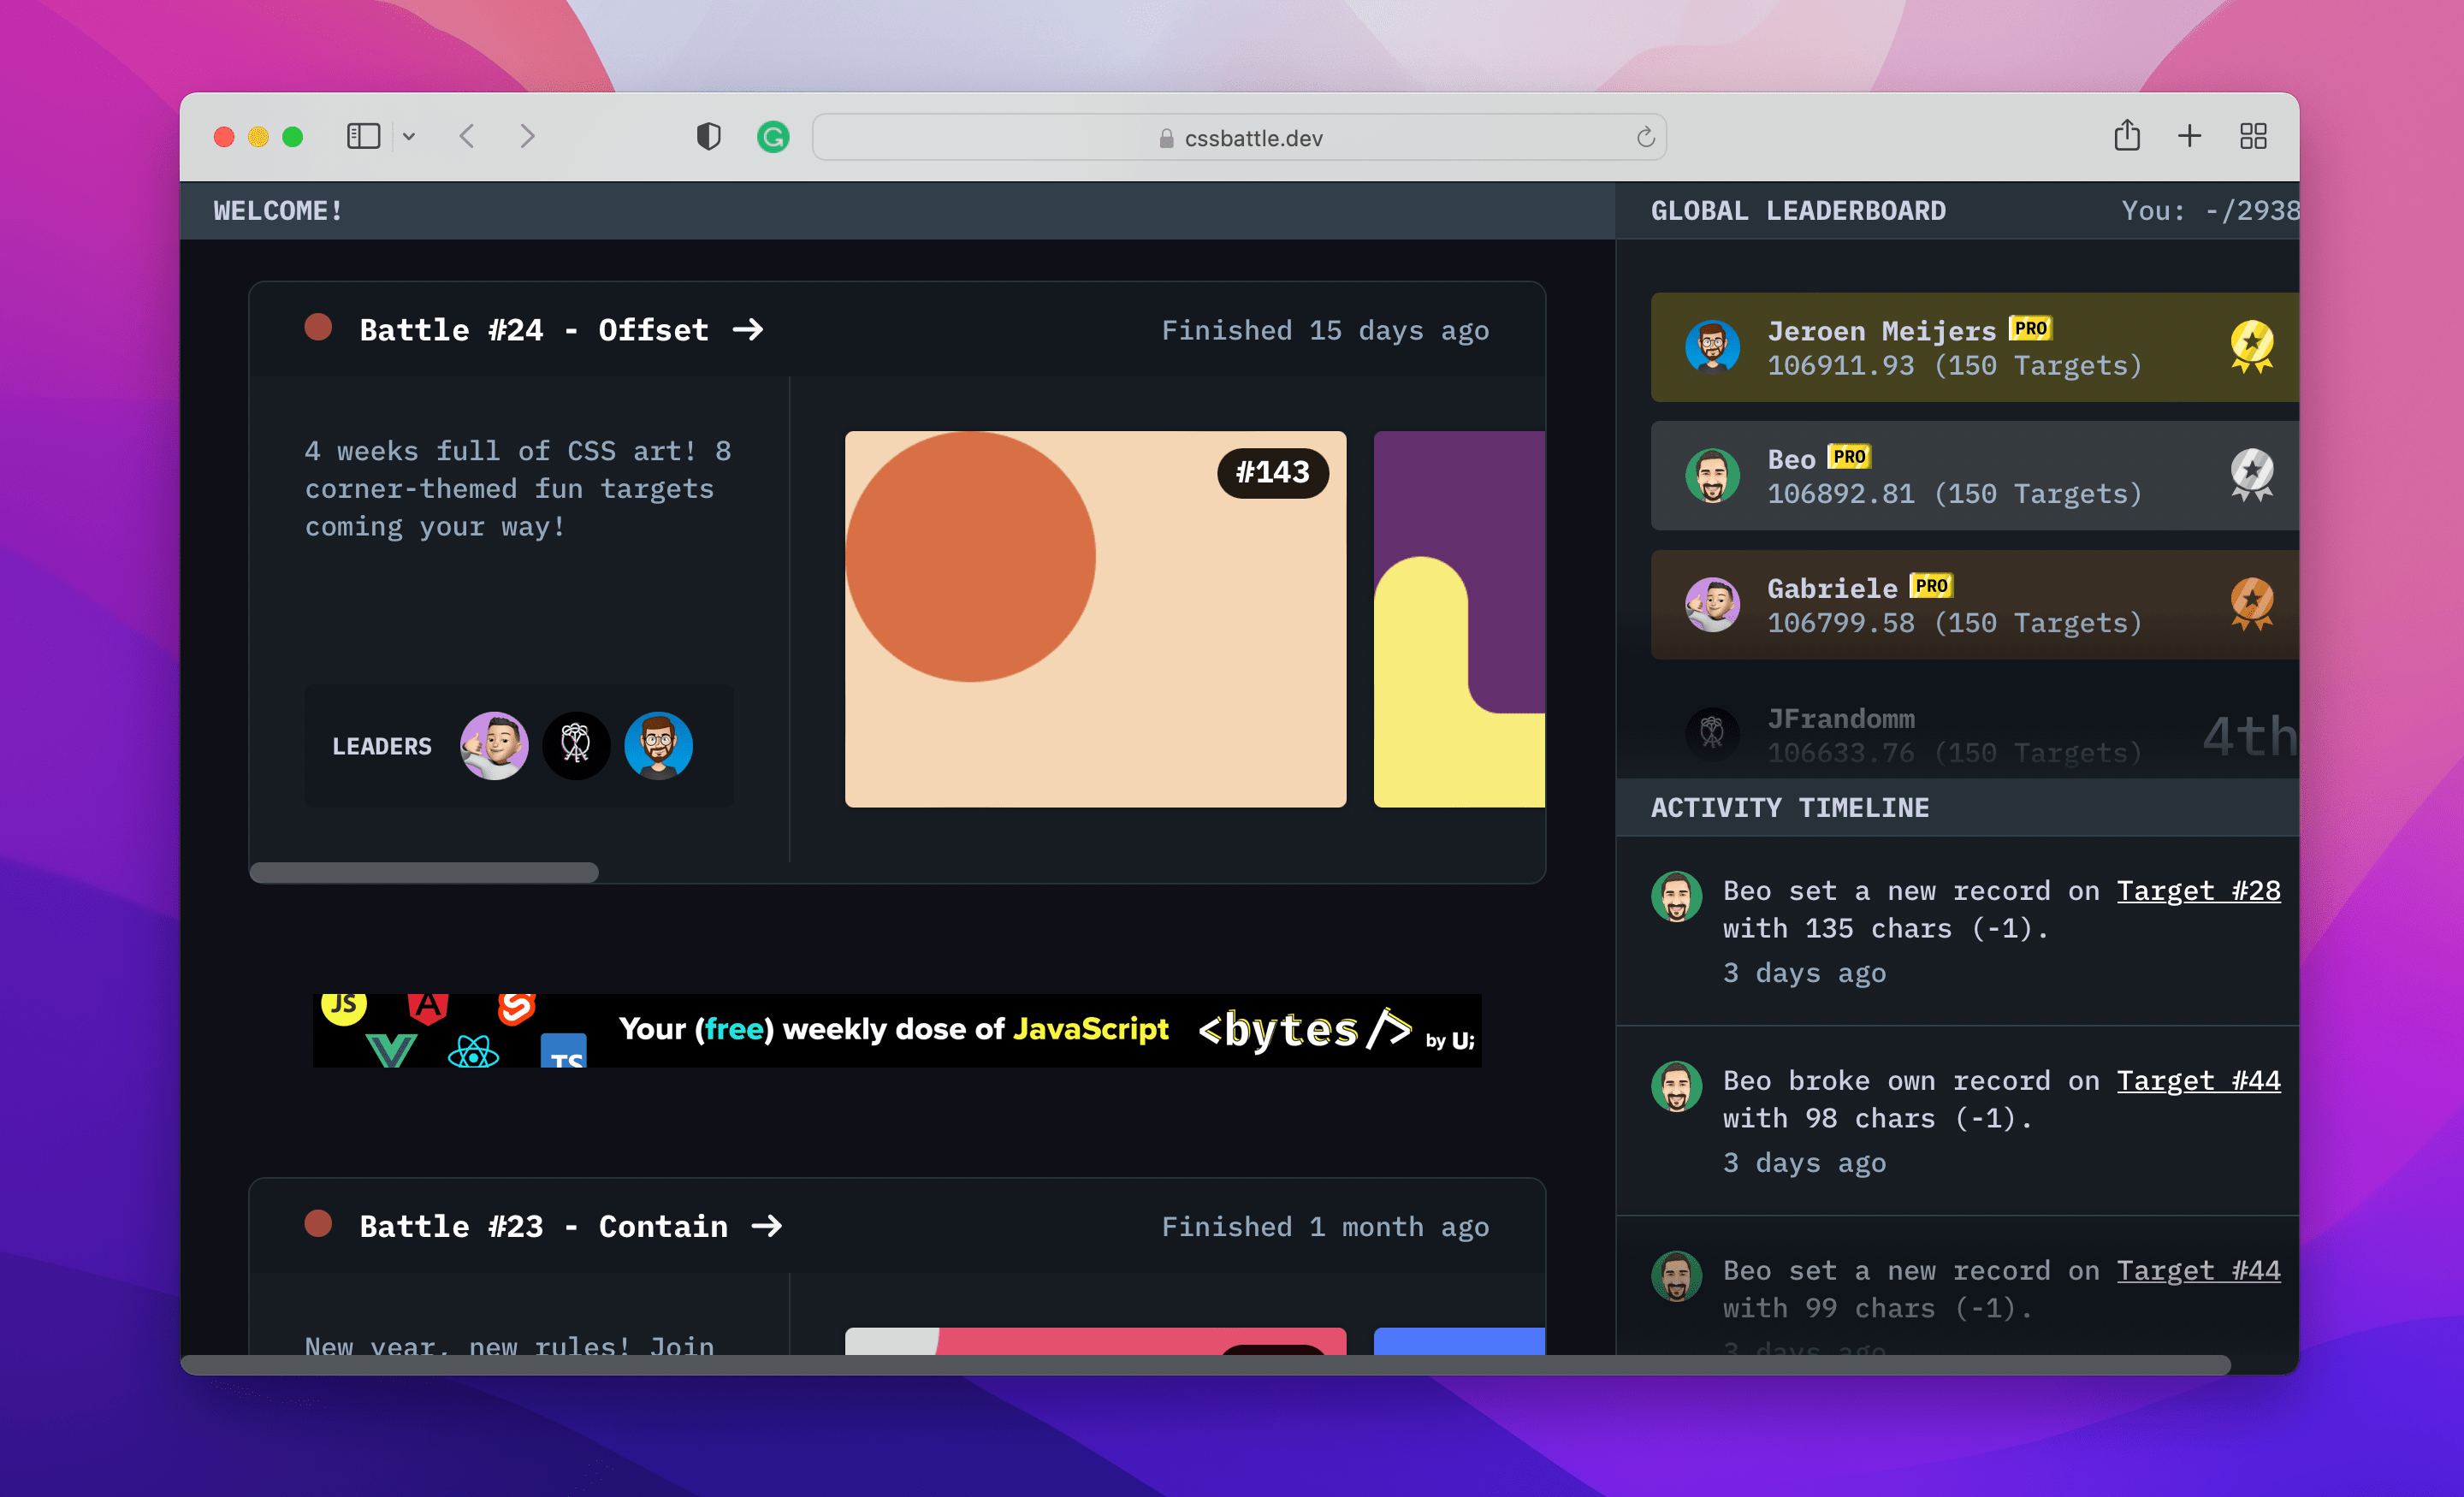Open the privacy shield icon
Image resolution: width=2464 pixels, height=1497 pixels.
(708, 136)
